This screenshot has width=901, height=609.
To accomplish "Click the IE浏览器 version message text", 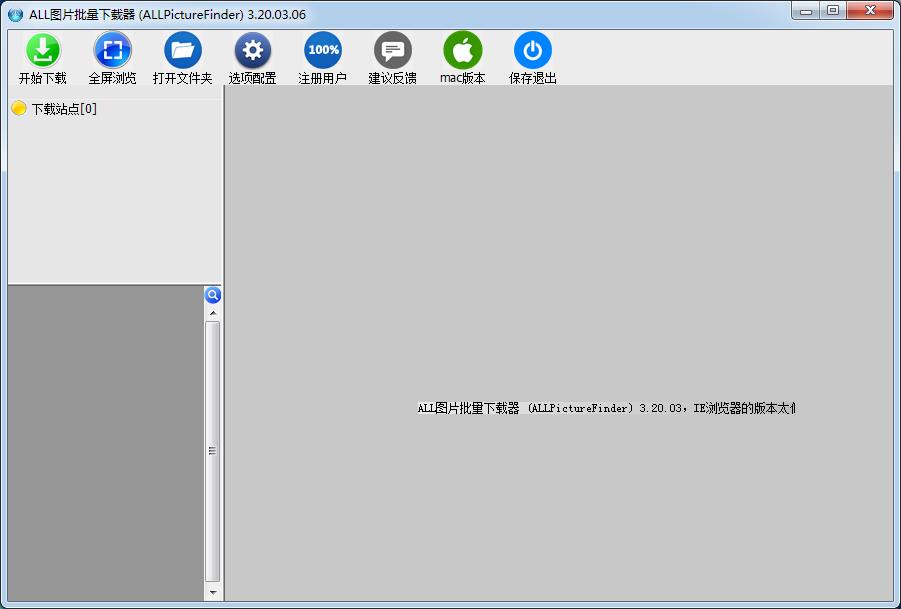I will pyautogui.click(x=606, y=408).
